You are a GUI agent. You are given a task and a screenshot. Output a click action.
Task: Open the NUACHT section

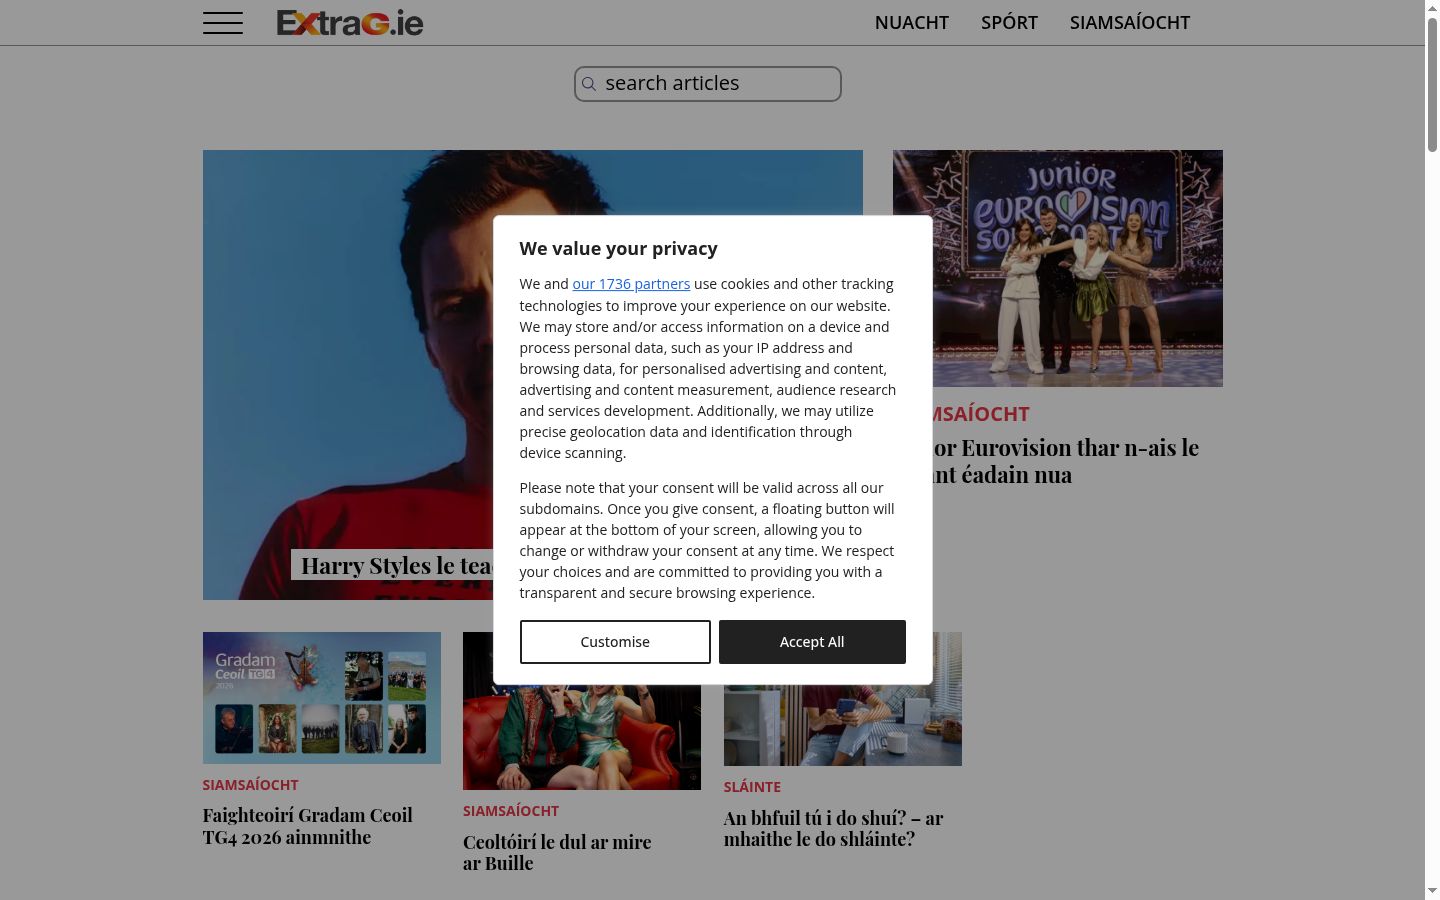[x=912, y=22]
